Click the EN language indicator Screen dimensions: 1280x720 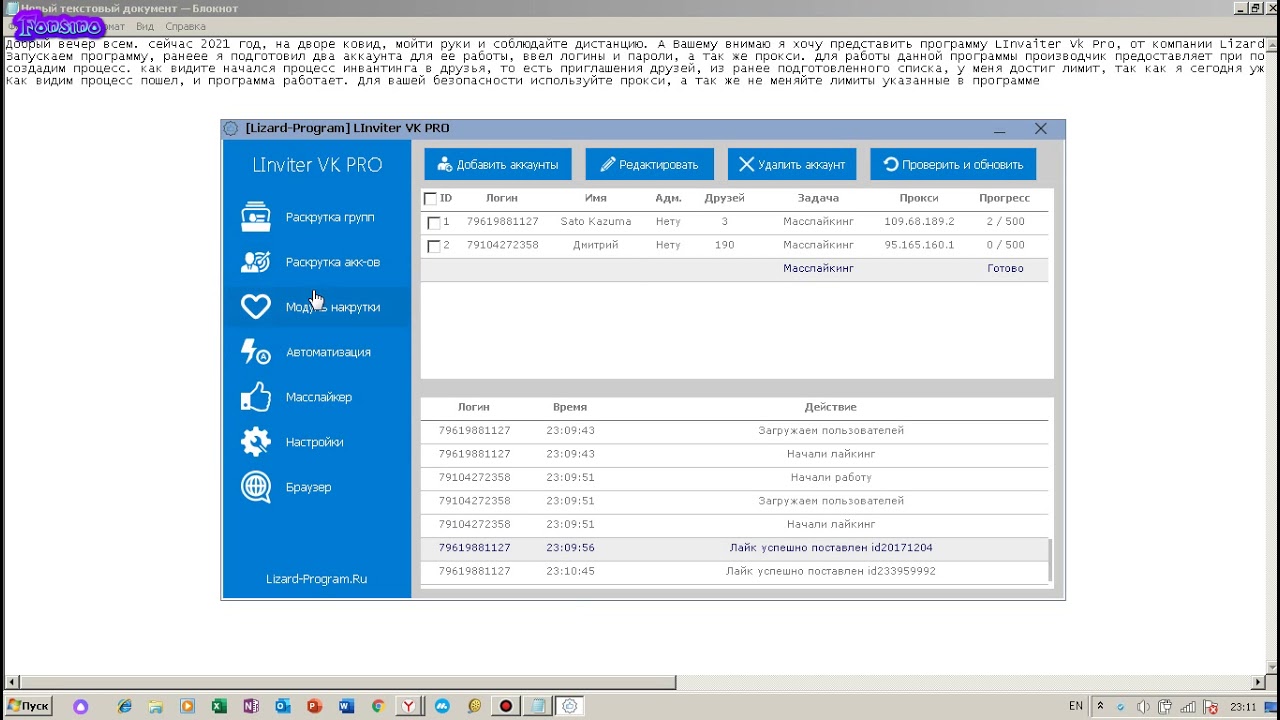click(1076, 706)
